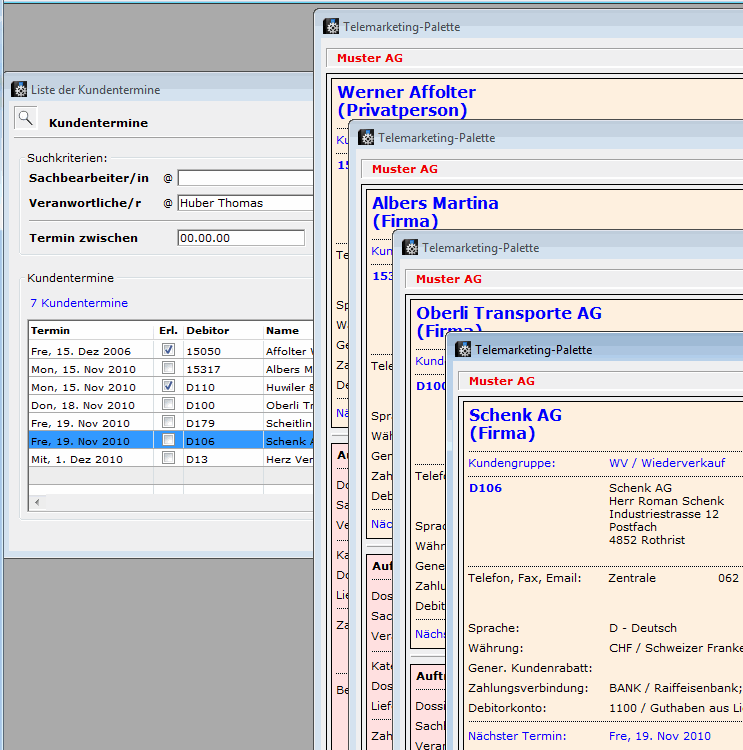
Task: Click the app icon in Liste der Kundentermine title bar
Action: (x=18, y=90)
